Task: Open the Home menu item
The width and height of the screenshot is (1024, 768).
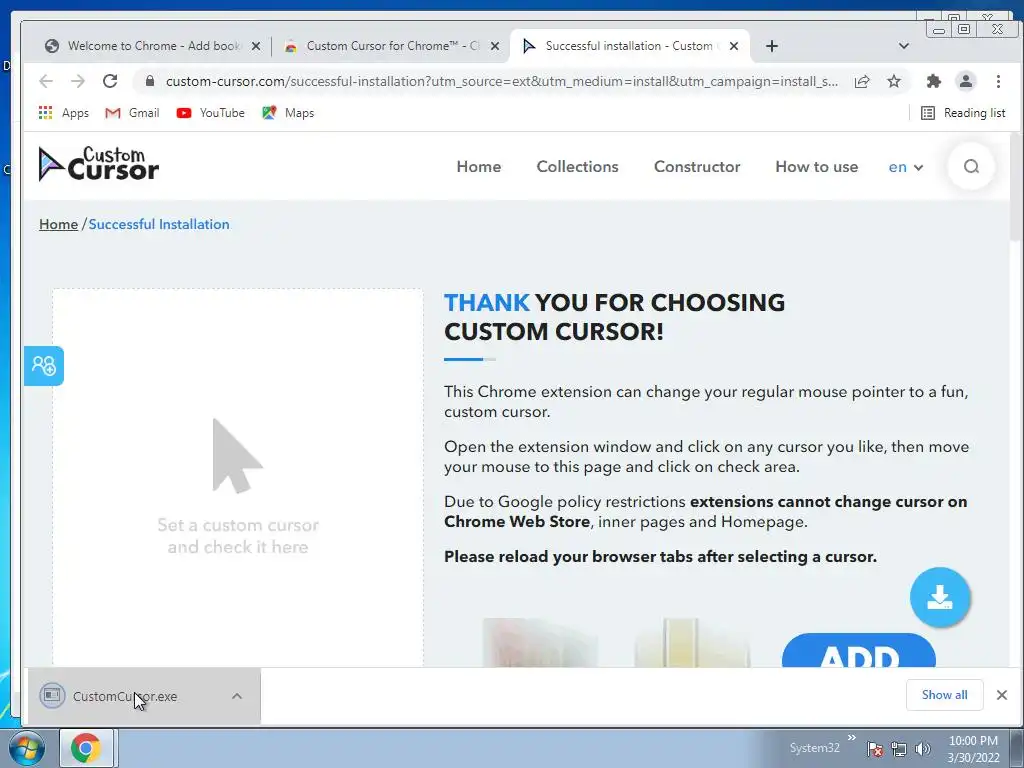Action: click(x=479, y=167)
